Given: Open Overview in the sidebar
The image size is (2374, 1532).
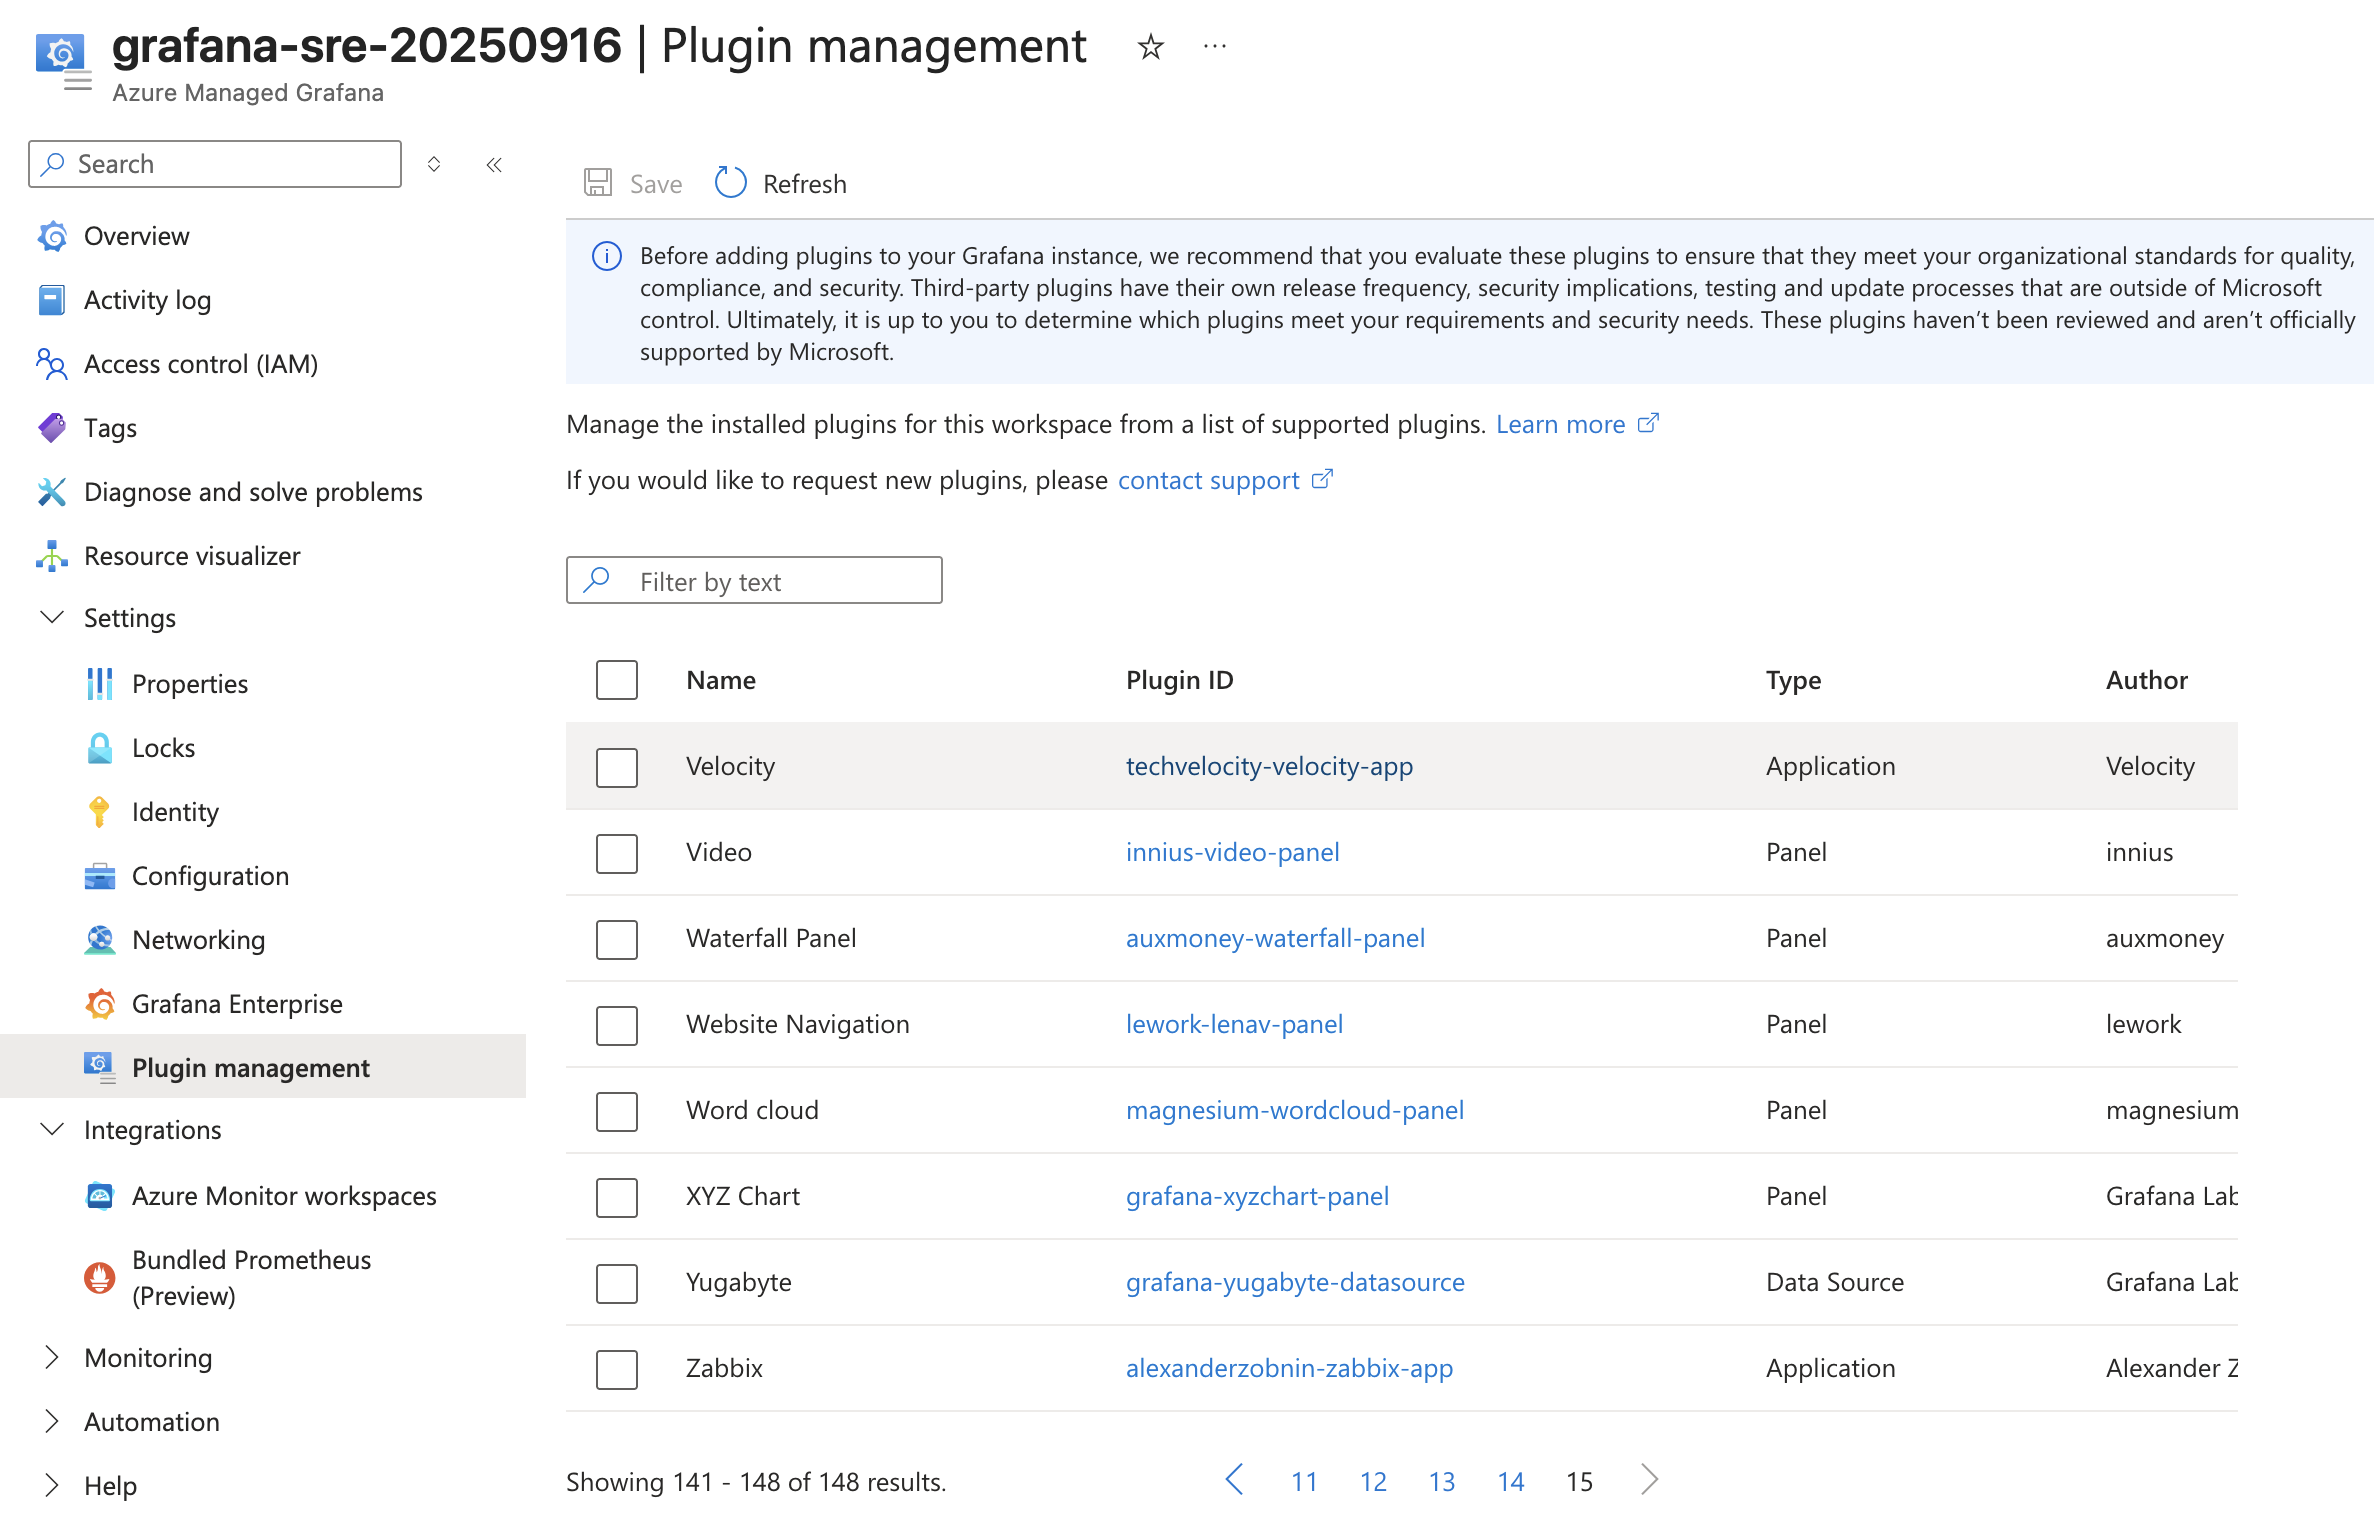Looking at the screenshot, I should pos(136,236).
